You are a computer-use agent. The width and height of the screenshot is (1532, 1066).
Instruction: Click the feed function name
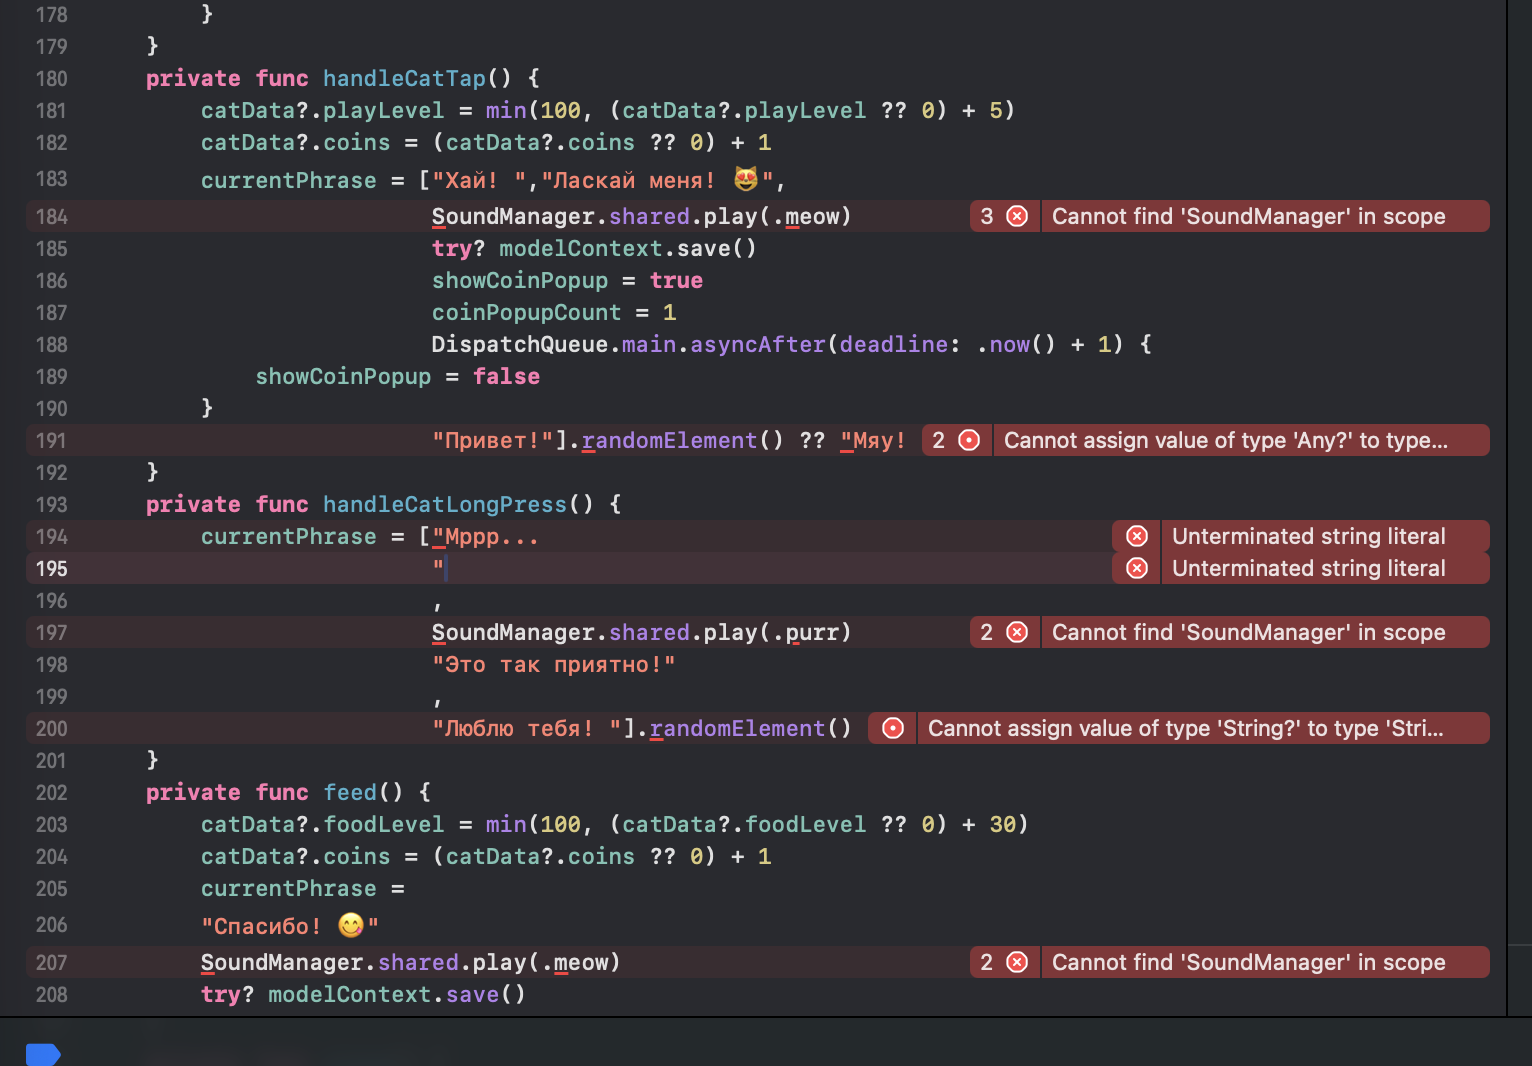[x=350, y=792]
